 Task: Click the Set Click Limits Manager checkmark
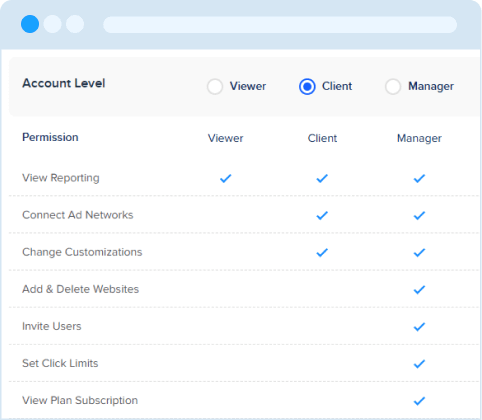pyautogui.click(x=419, y=363)
